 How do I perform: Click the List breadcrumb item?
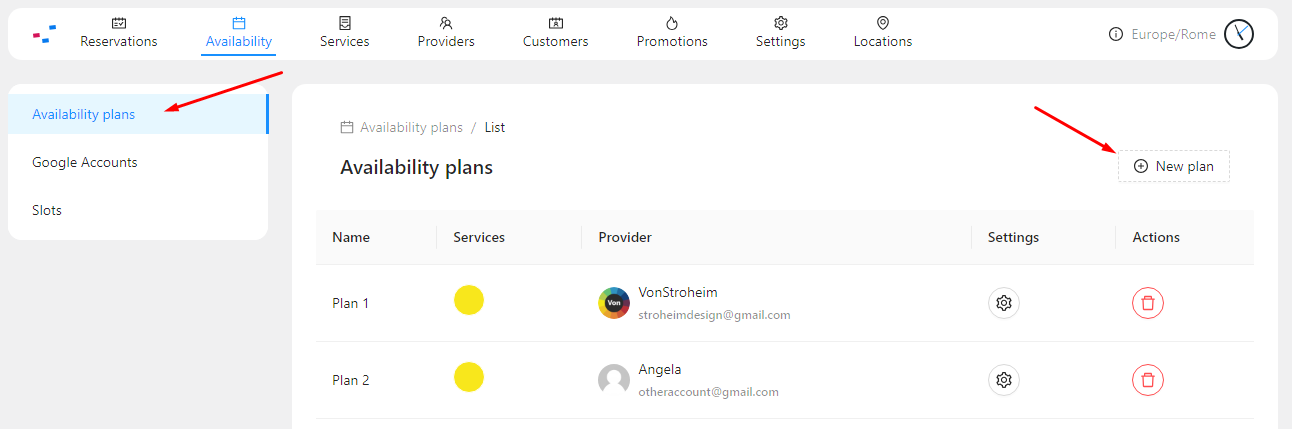[495, 127]
